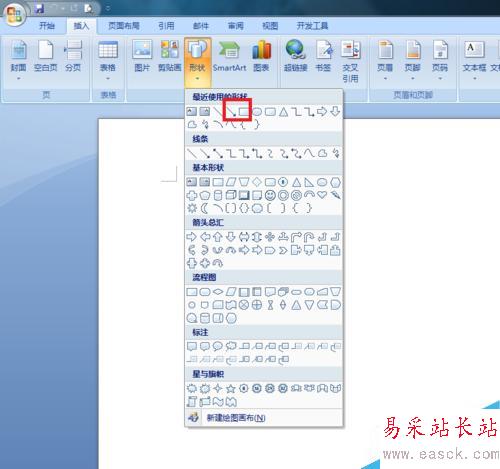Pick the up arrow in 箭头总汇
The height and width of the screenshot is (469, 500).
tap(218, 237)
